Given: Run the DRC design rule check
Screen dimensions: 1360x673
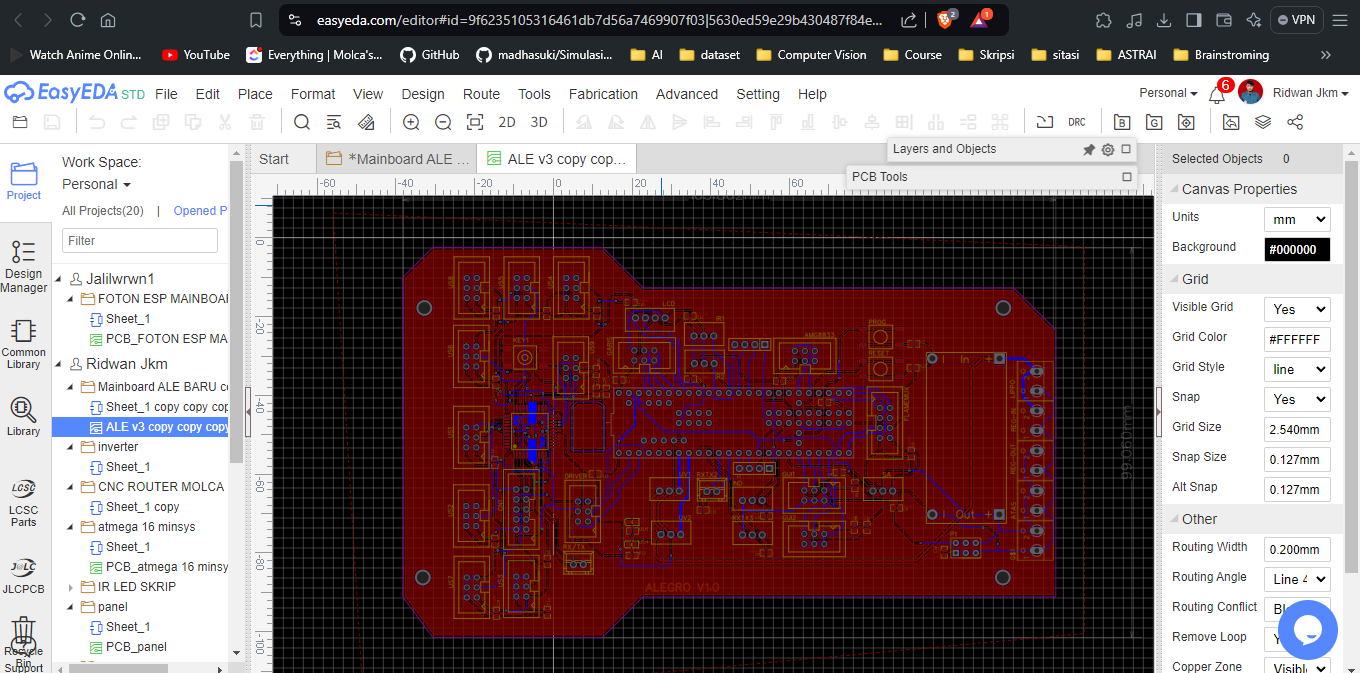Looking at the screenshot, I should coord(1076,122).
